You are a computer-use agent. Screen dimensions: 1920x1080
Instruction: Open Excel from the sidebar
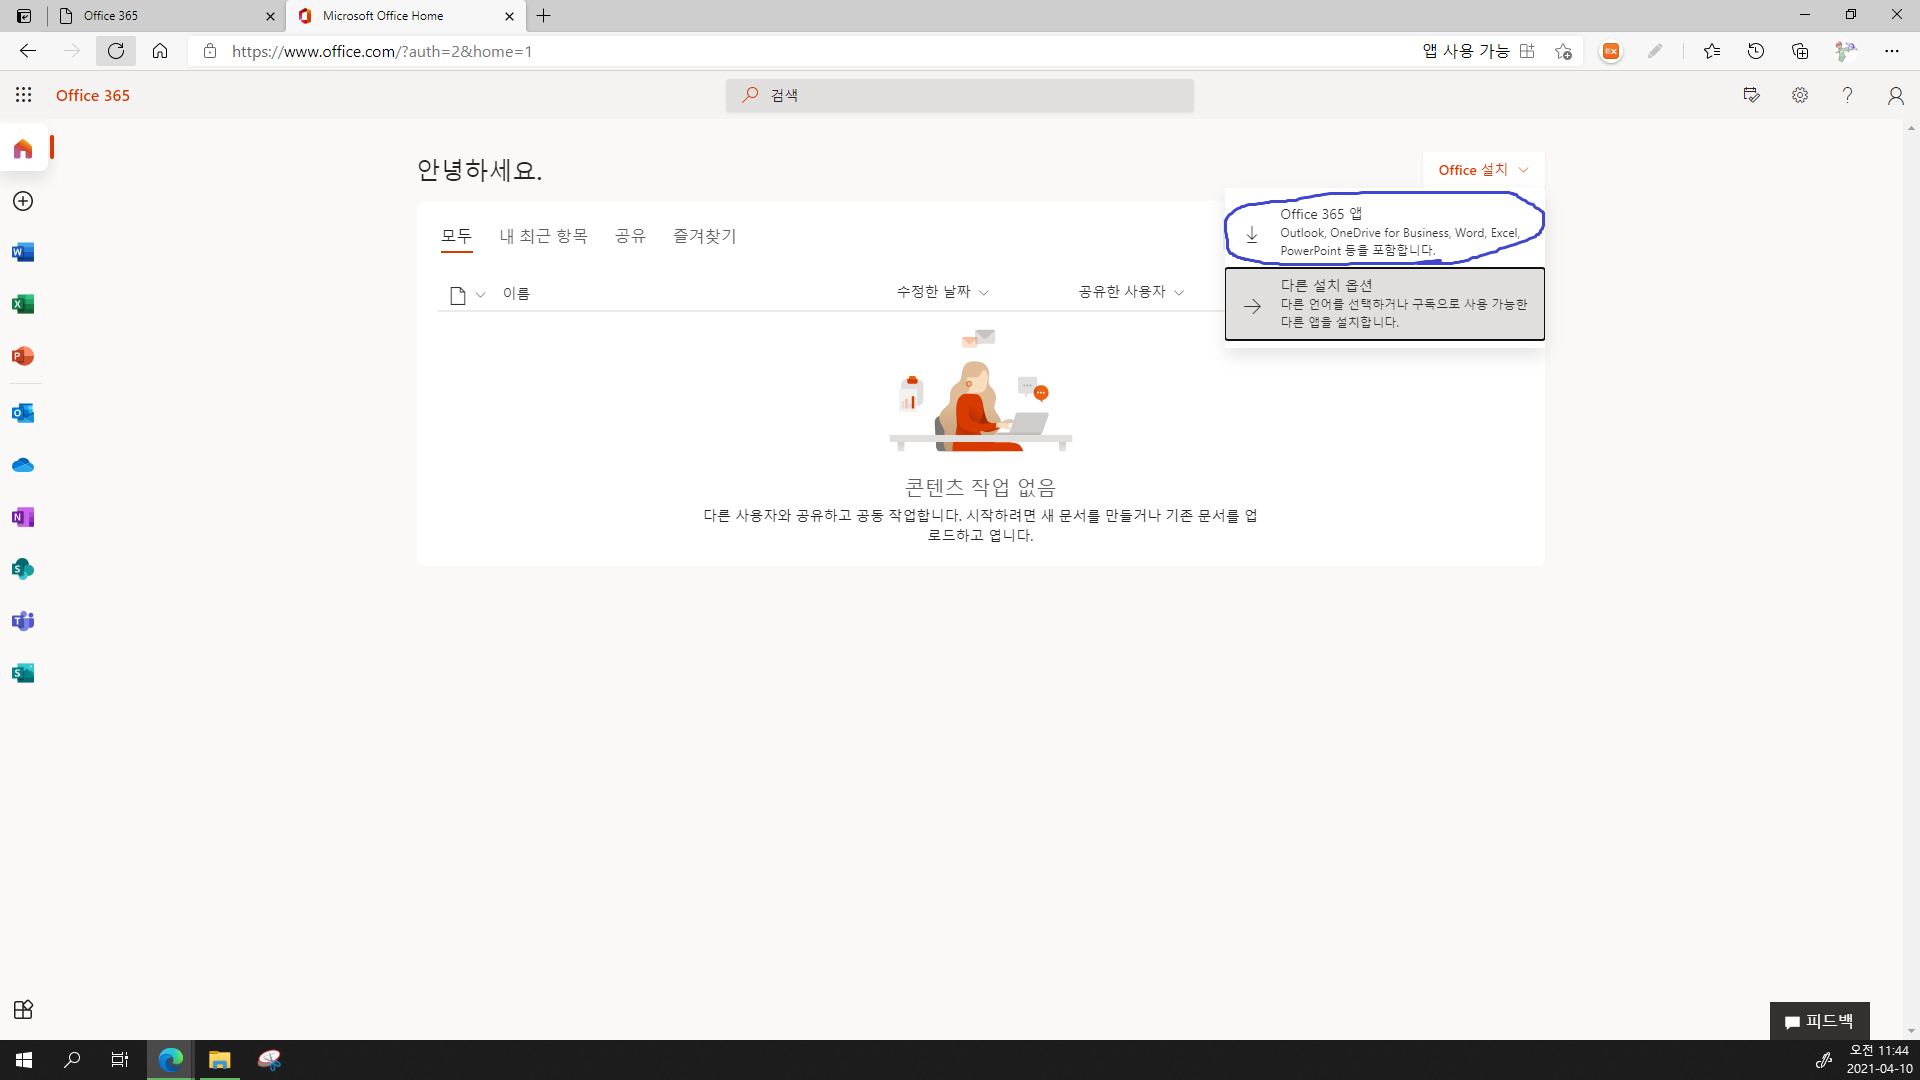[x=23, y=304]
